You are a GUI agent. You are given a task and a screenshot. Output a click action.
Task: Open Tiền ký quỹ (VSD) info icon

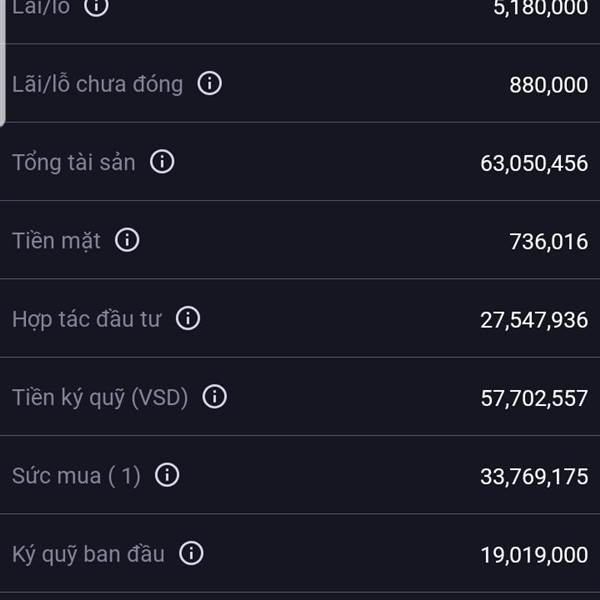click(x=215, y=396)
